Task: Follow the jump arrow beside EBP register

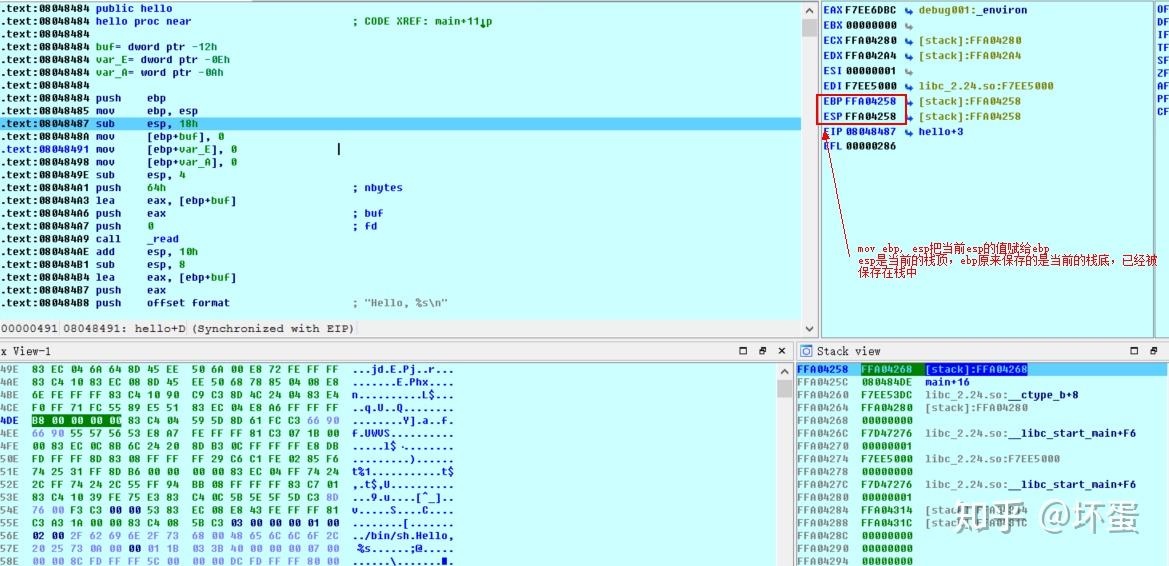Action: coord(909,101)
